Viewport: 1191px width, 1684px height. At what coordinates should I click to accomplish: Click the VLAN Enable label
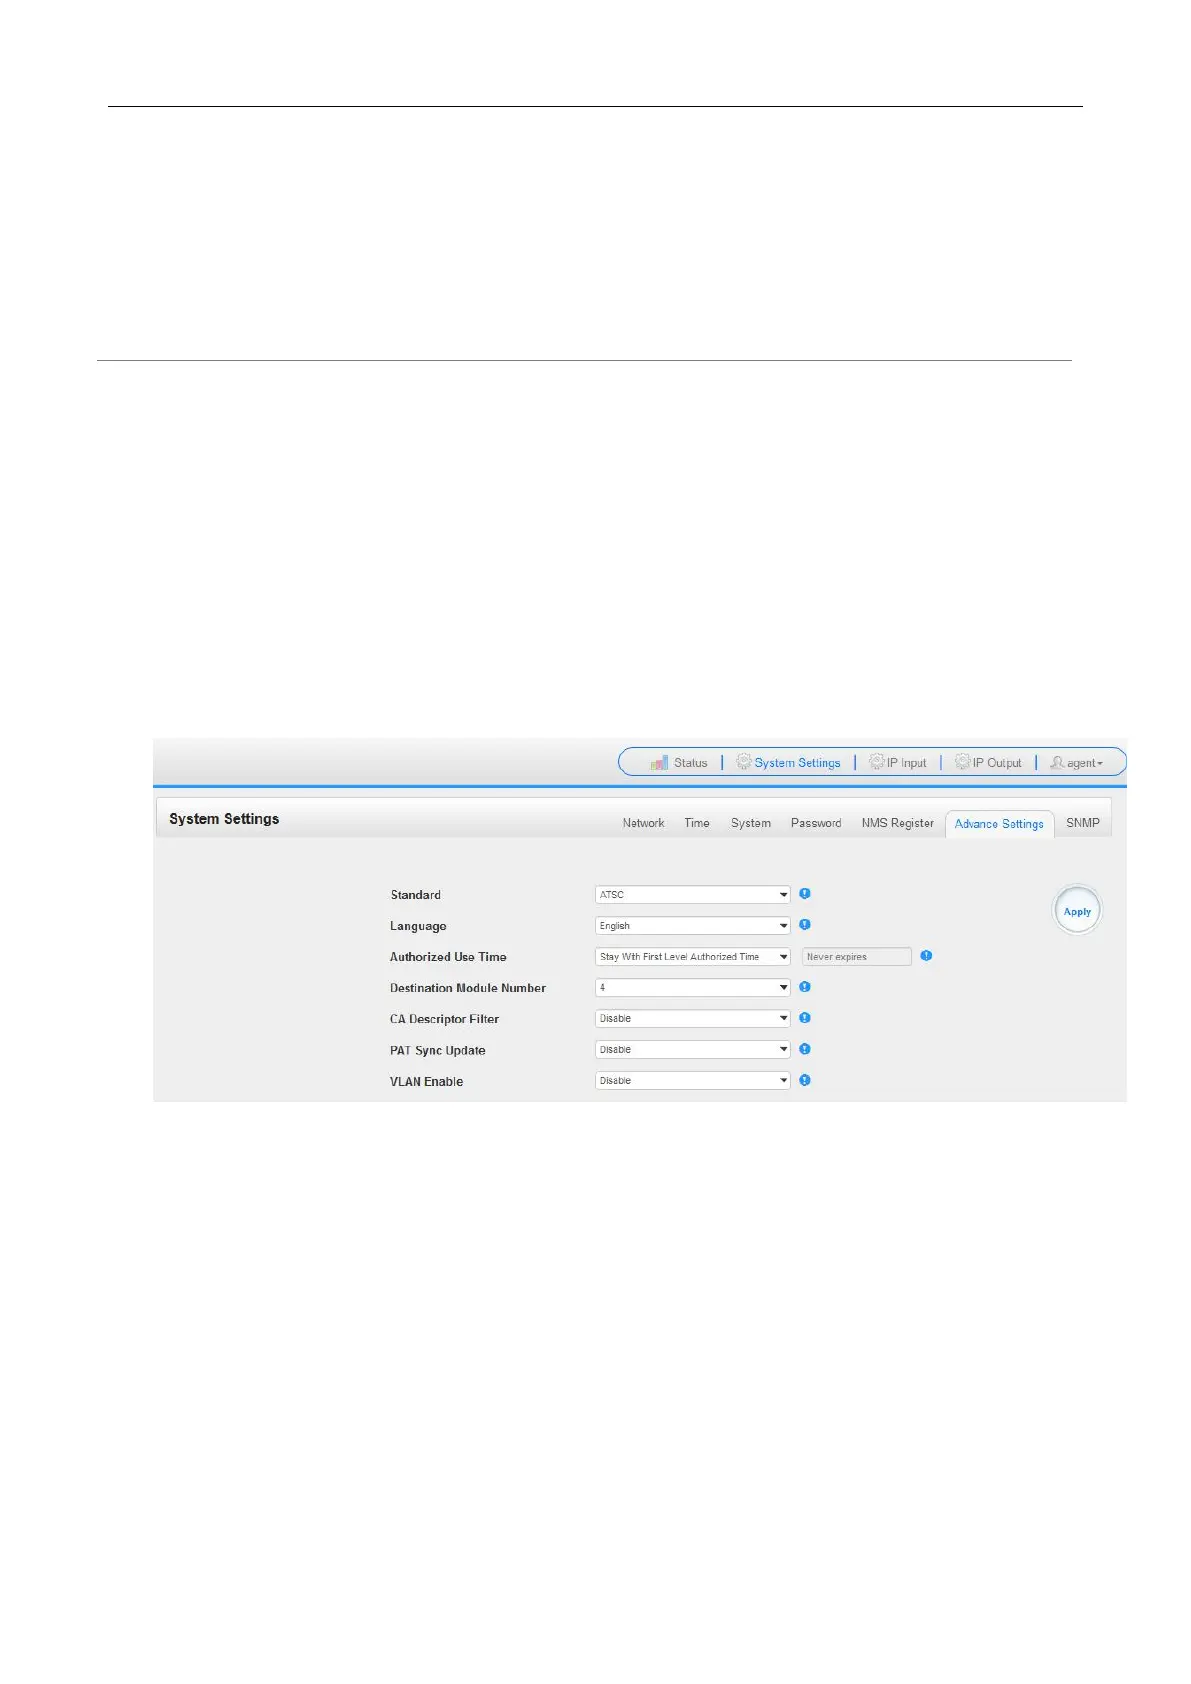427,1081
